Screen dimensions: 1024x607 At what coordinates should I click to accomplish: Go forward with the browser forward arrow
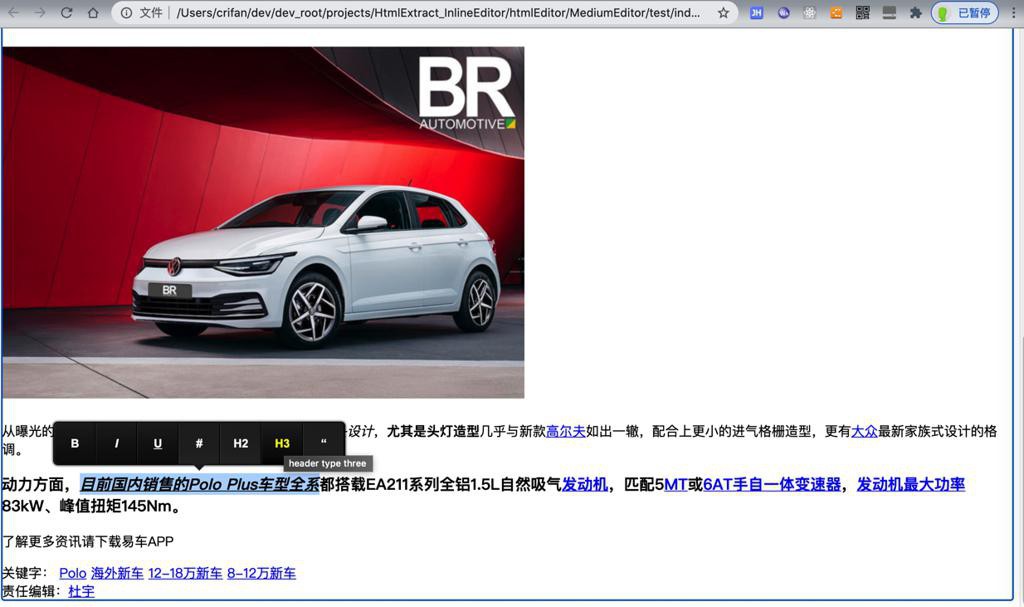[x=40, y=12]
